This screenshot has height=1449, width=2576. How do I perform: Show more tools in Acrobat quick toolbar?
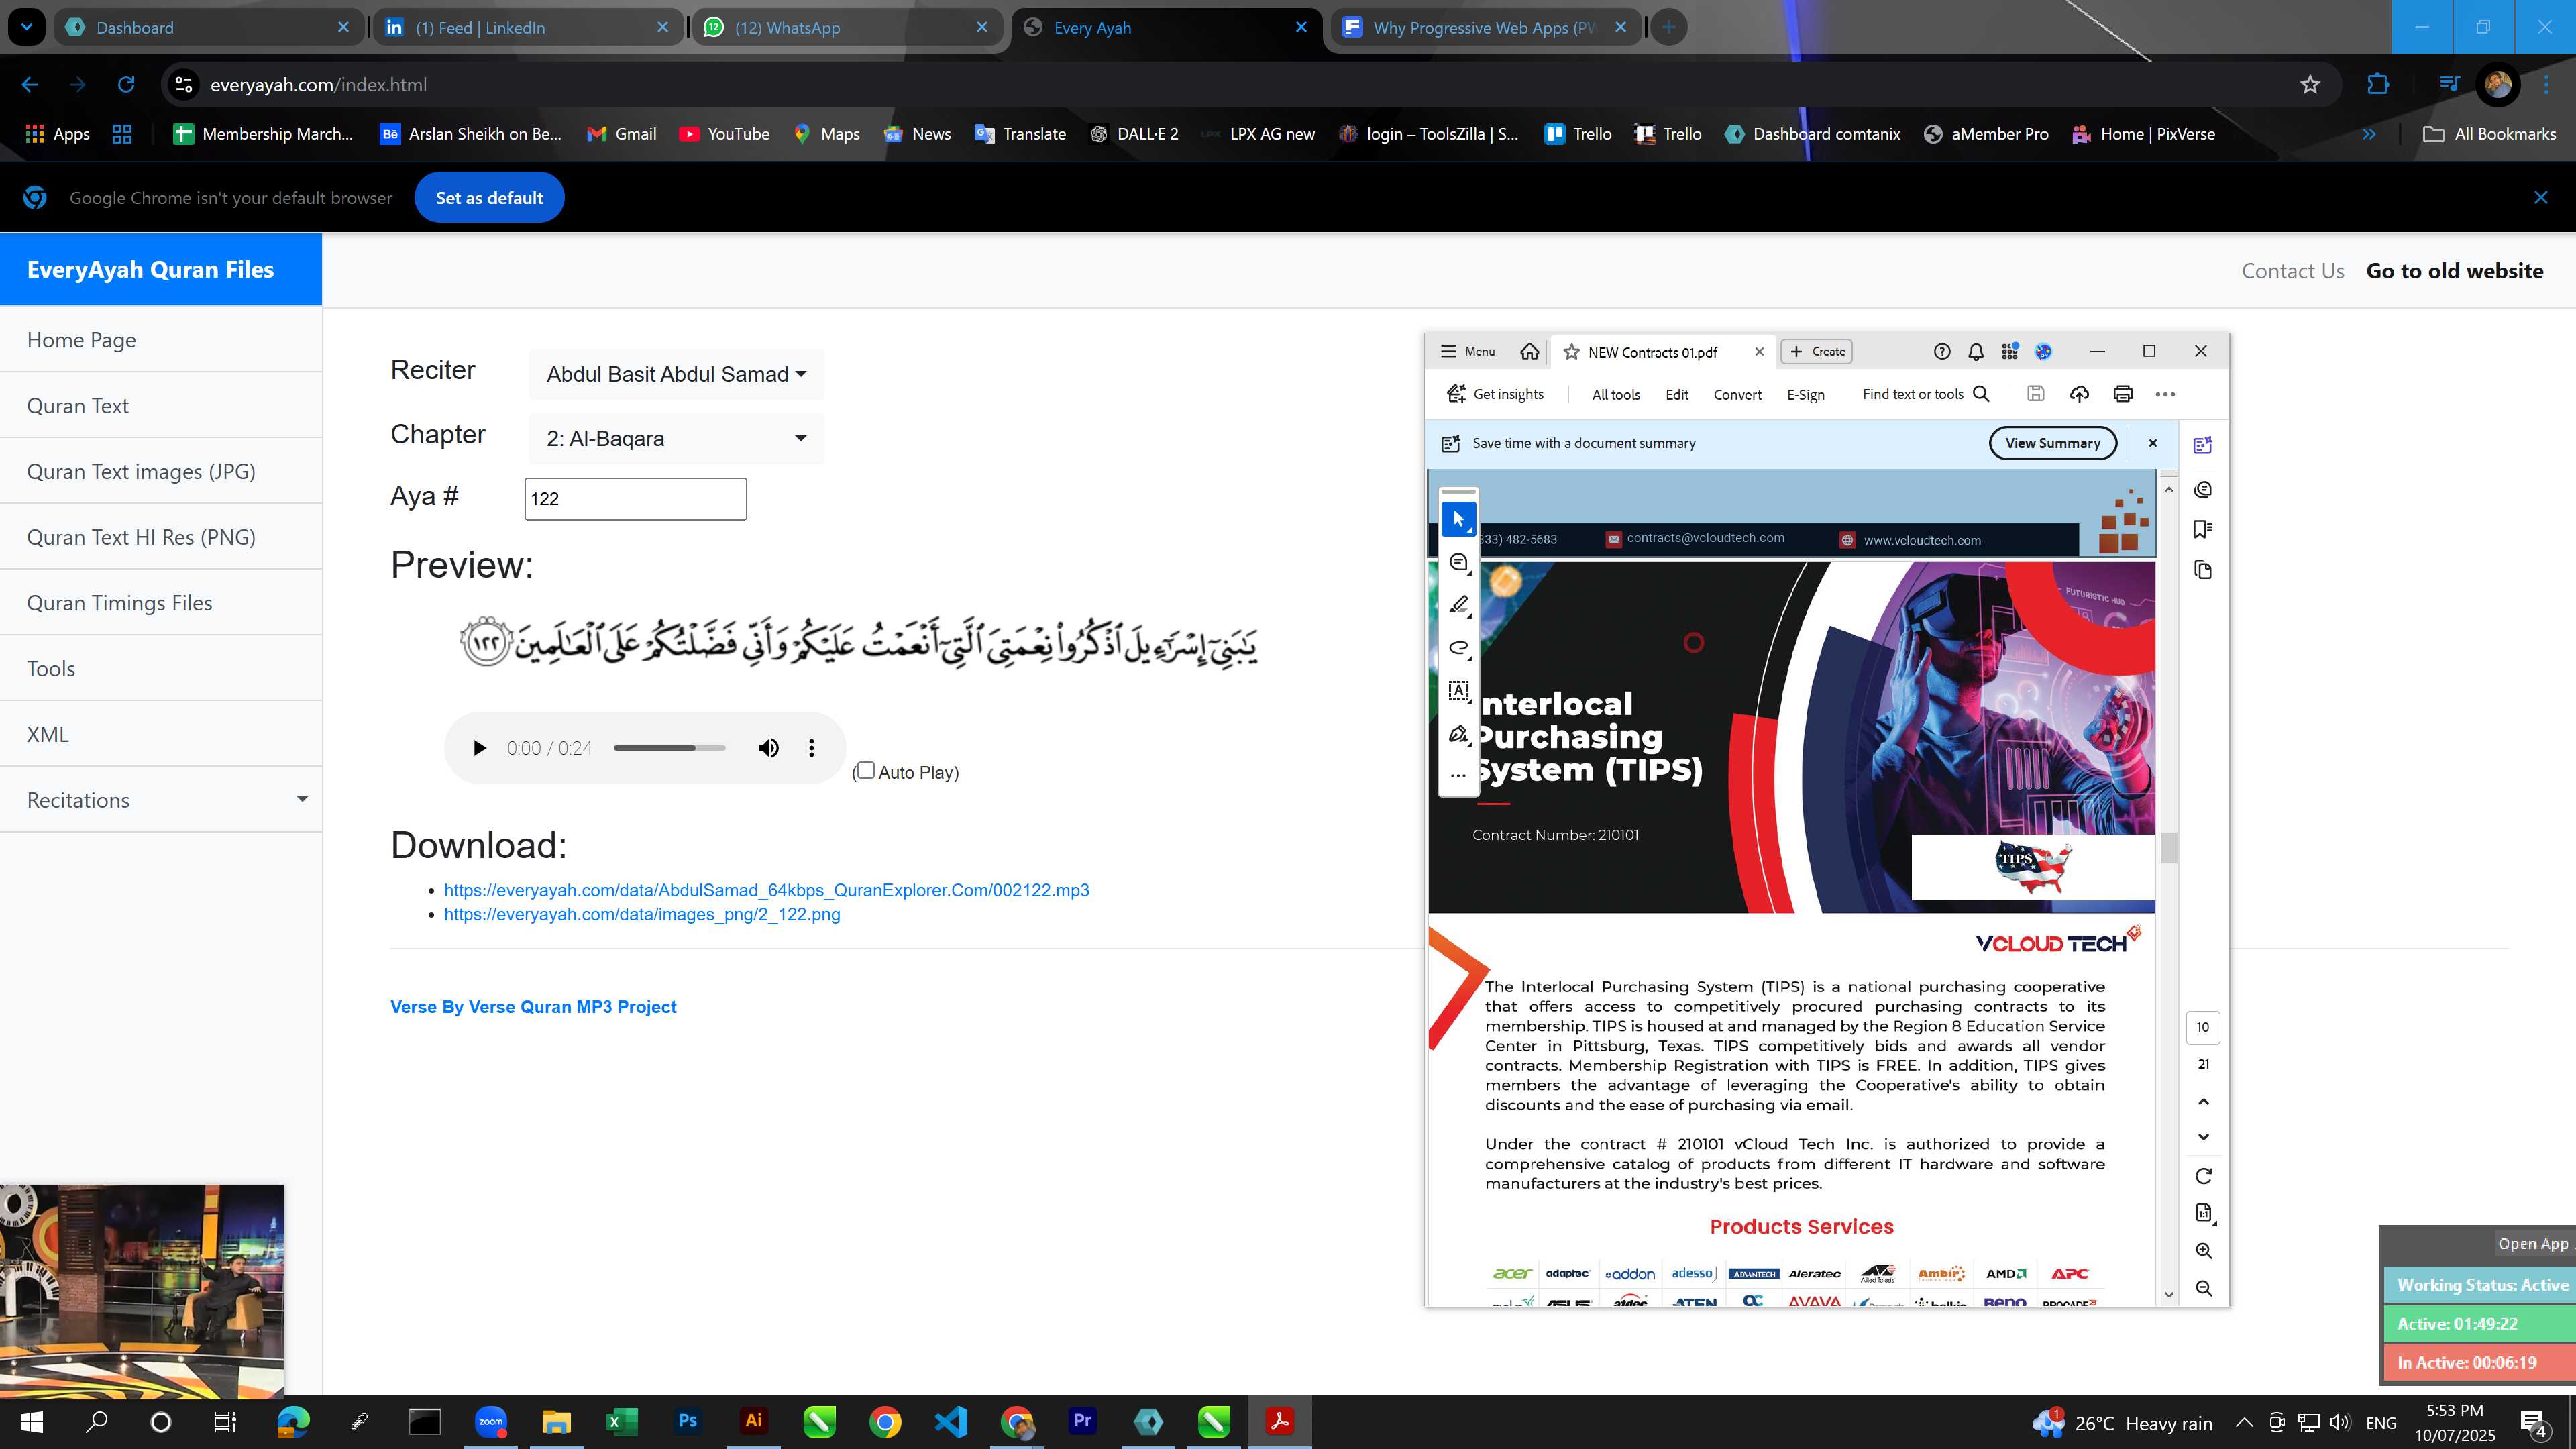(1459, 776)
